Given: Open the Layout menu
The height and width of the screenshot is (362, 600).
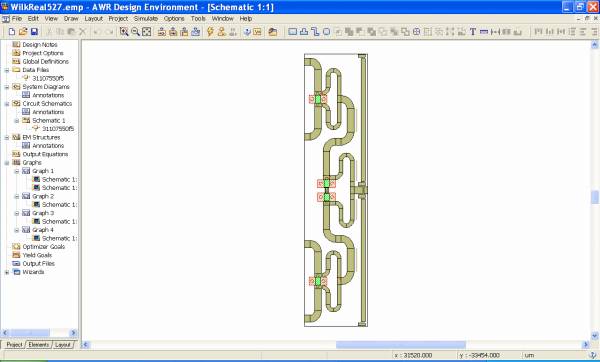Looking at the screenshot, I should click(93, 18).
